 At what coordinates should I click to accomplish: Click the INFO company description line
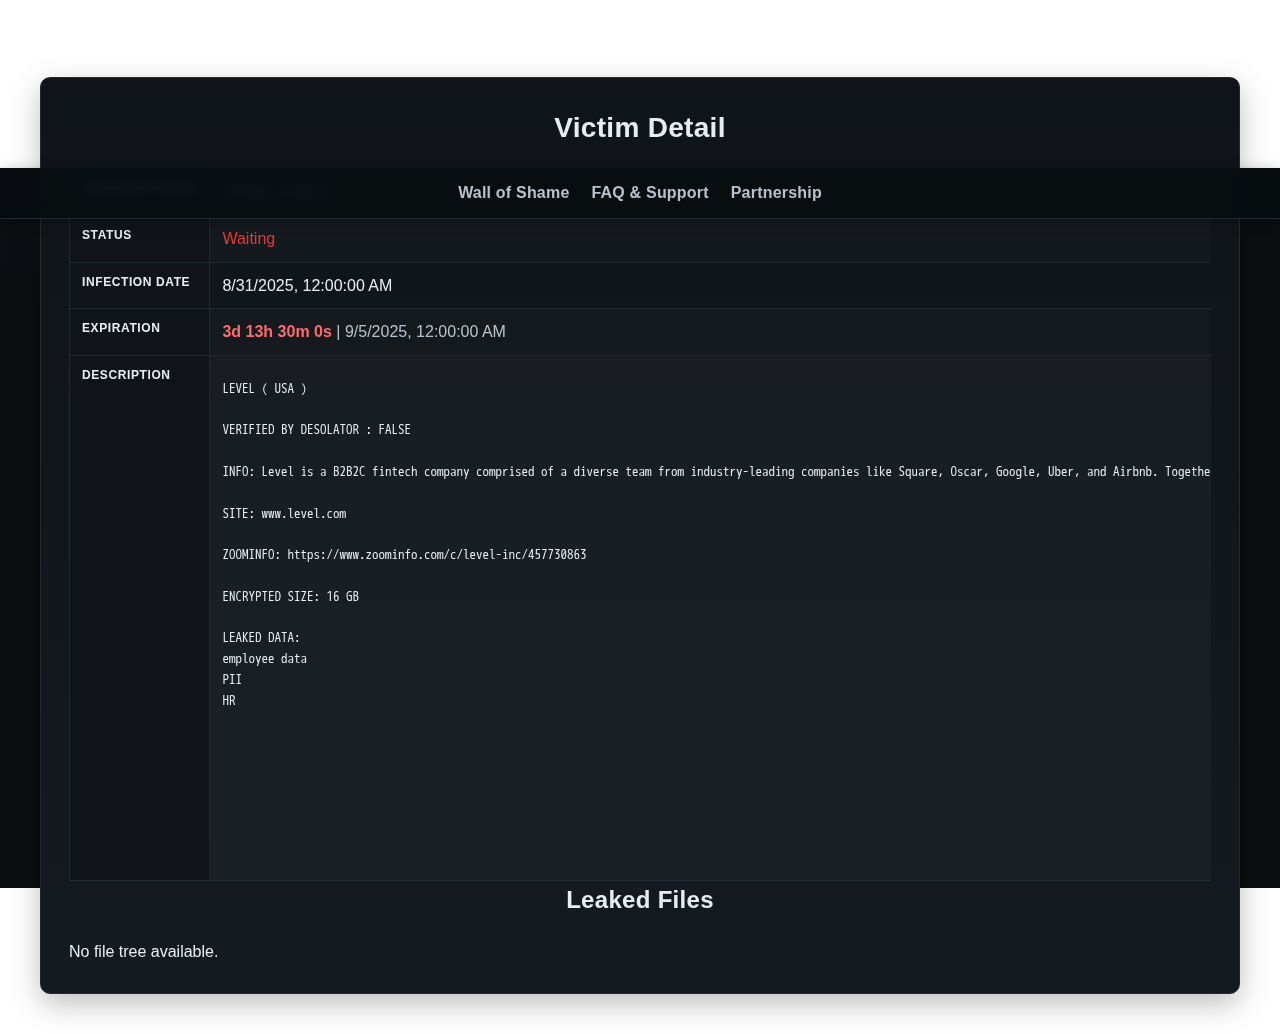(x=716, y=472)
